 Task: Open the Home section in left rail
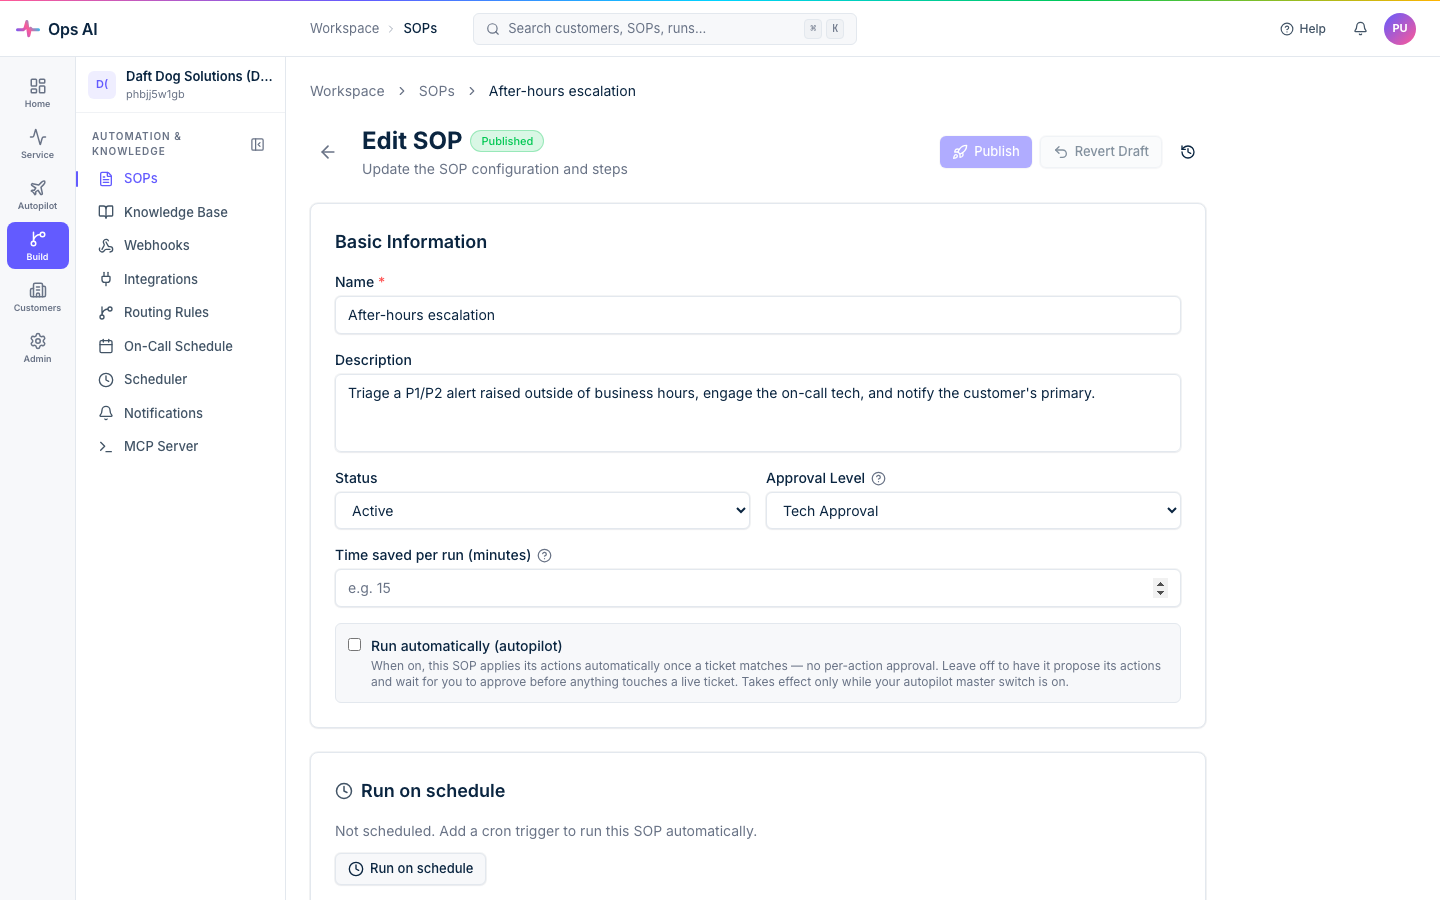point(37,93)
